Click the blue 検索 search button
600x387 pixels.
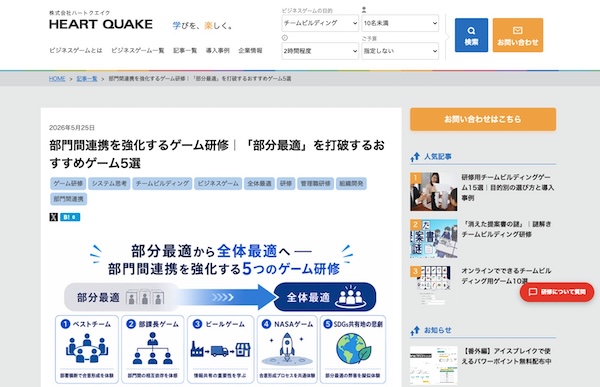(x=471, y=35)
